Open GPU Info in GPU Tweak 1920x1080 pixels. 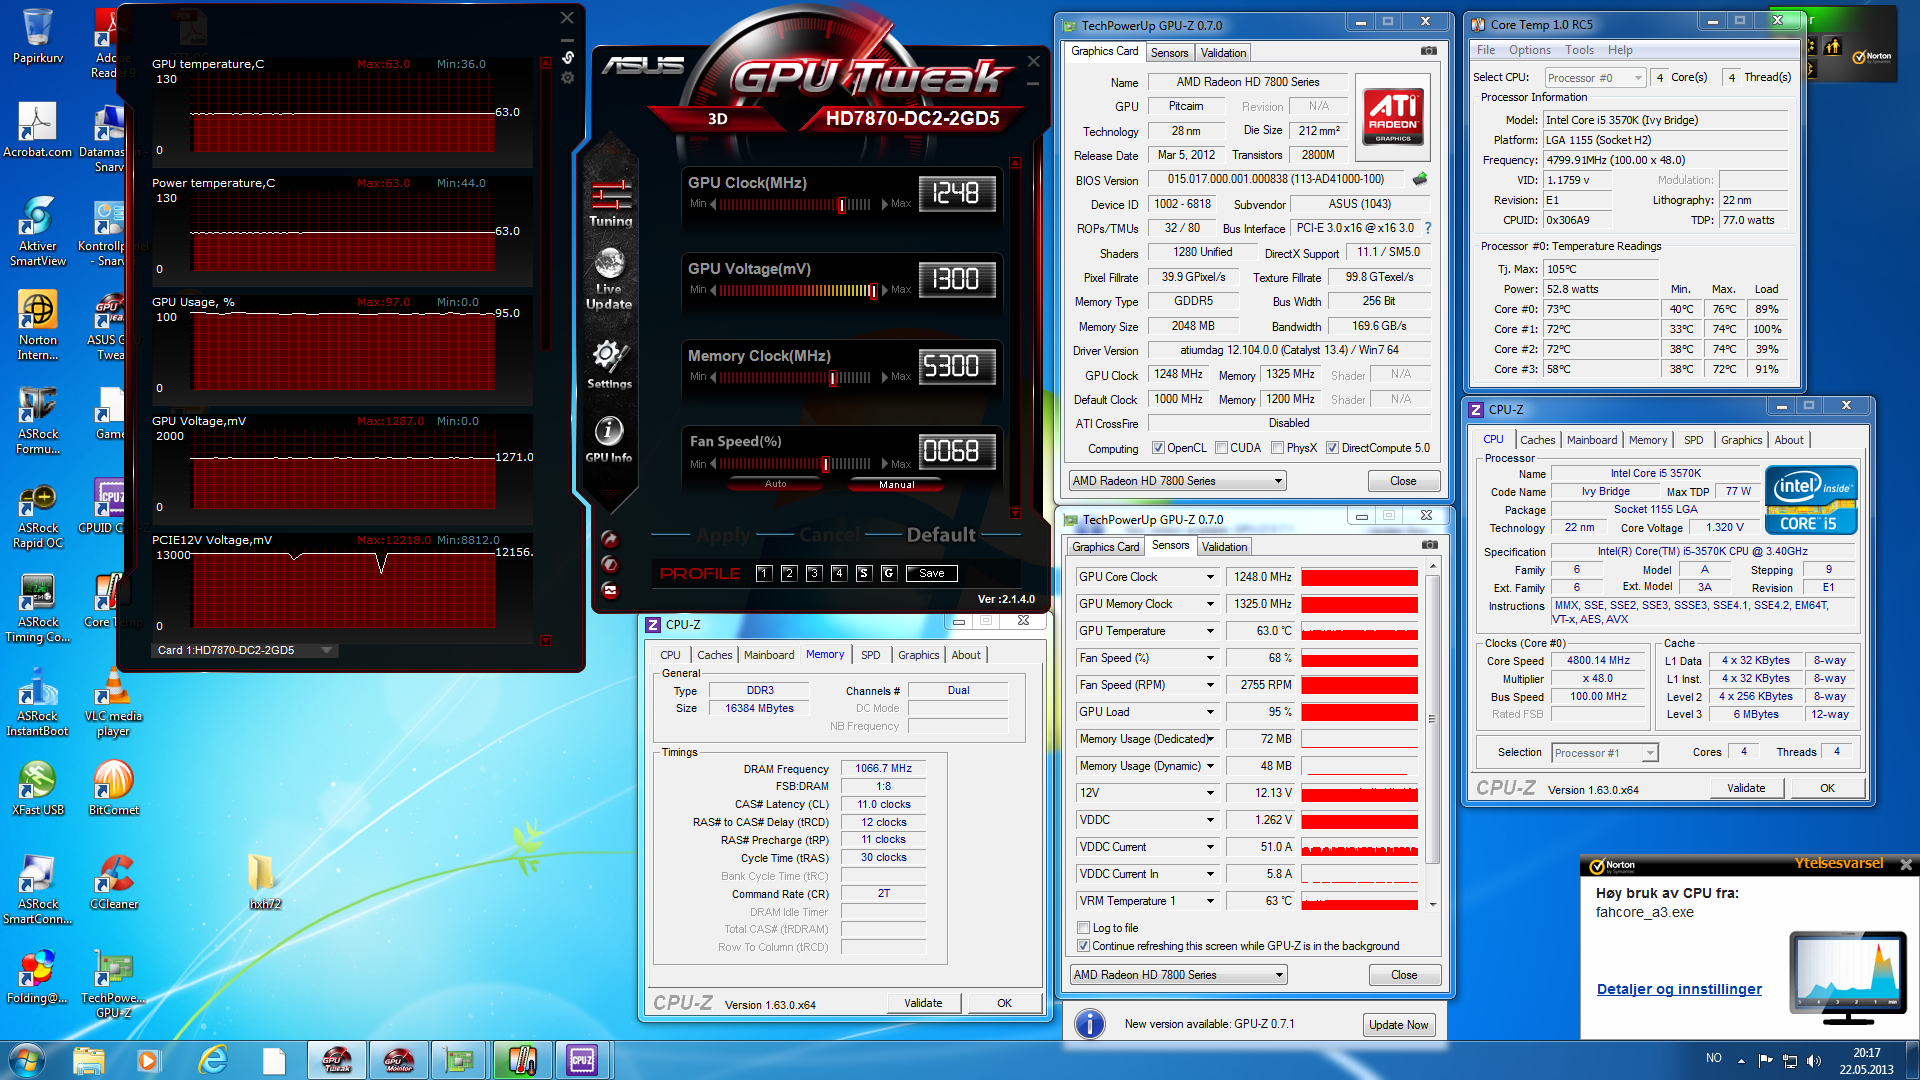(x=609, y=440)
